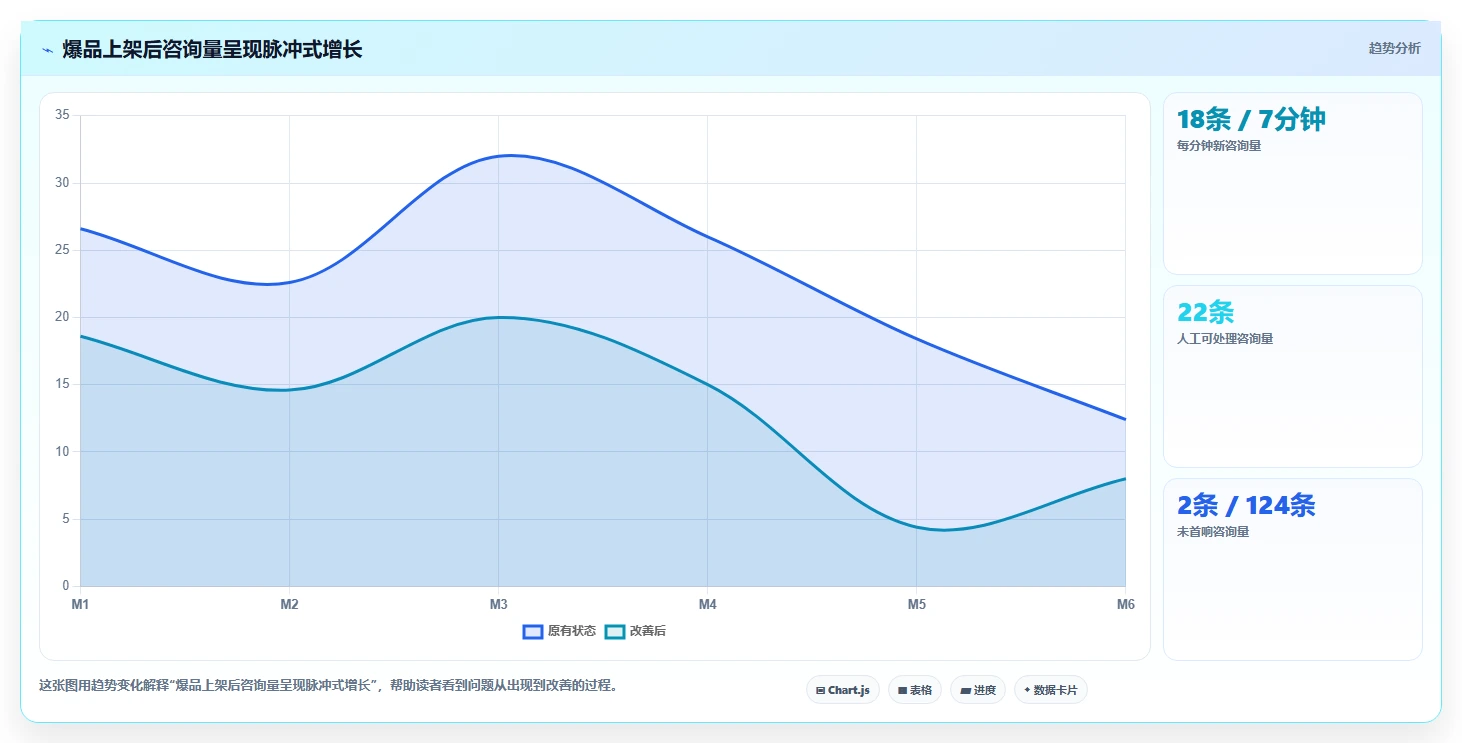1462x743 pixels.
Task: Click the 22条 card value
Action: coord(1206,313)
